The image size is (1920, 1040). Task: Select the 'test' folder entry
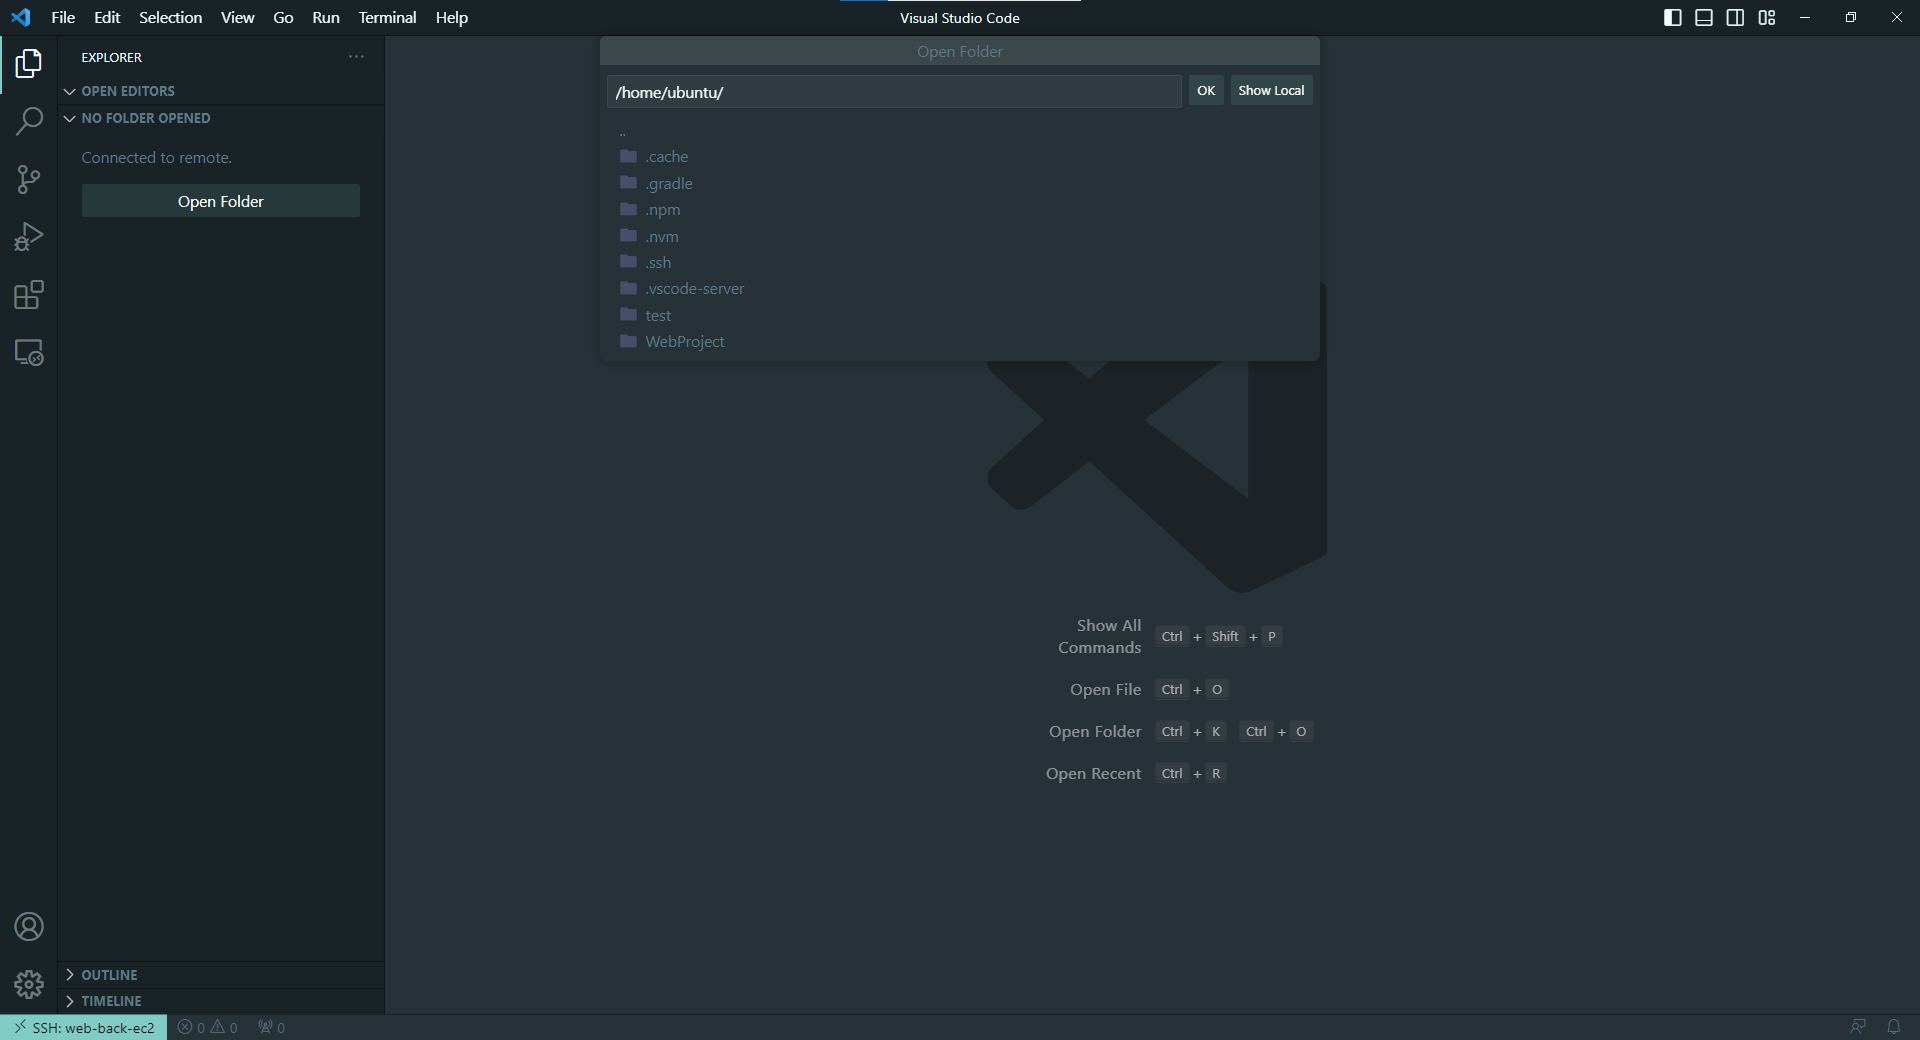click(x=960, y=315)
